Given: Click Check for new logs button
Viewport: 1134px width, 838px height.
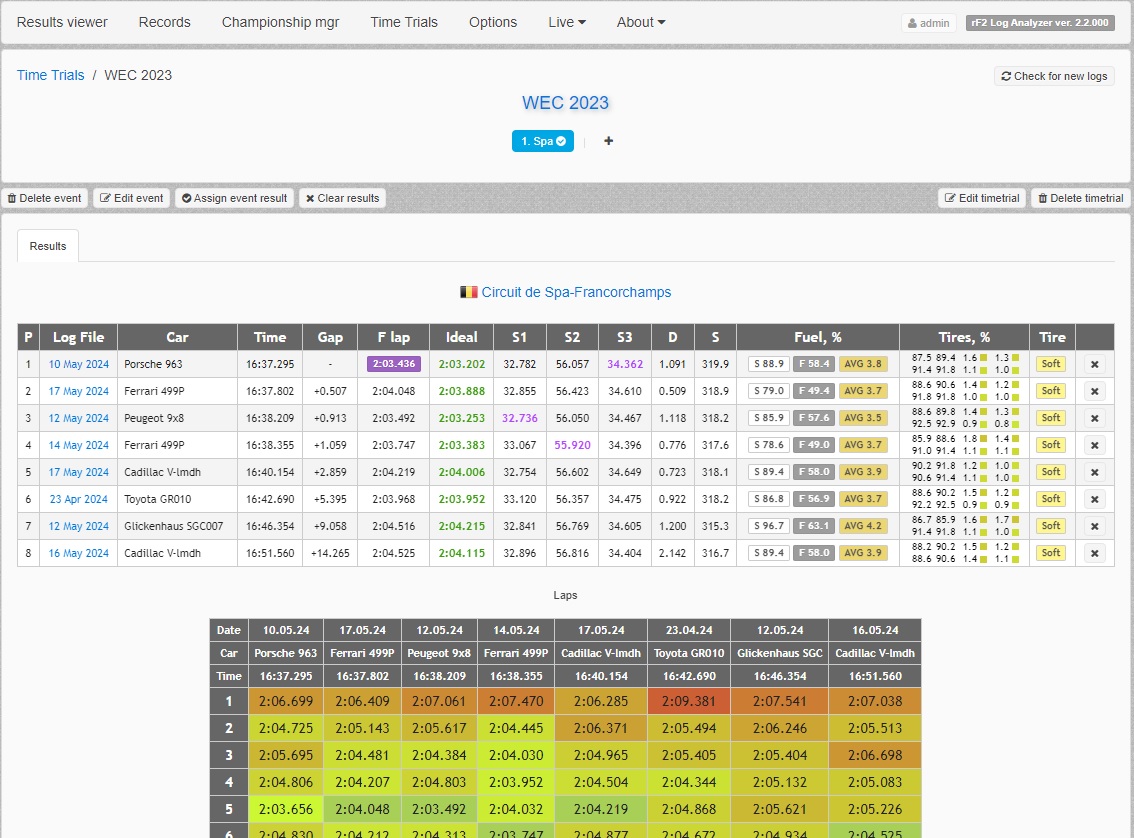Looking at the screenshot, I should pyautogui.click(x=1054, y=76).
